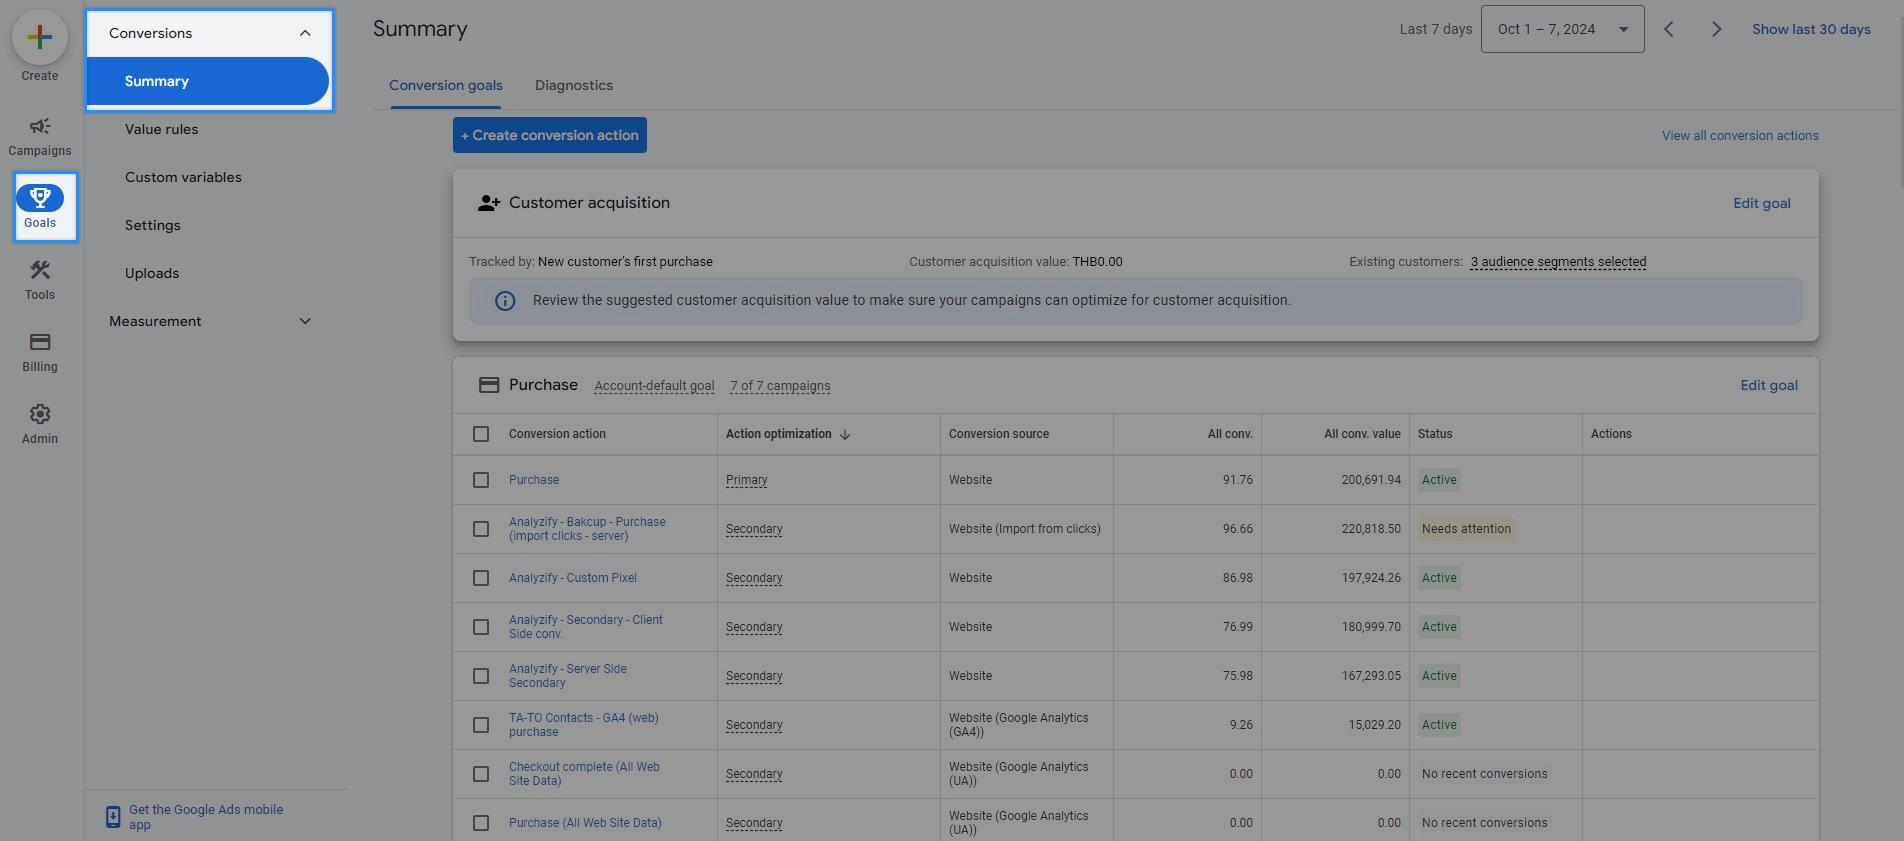Viewport: 1904px width, 841px height.
Task: Open the Oct 1 – 7, 2024 date dropdown
Action: (x=1562, y=29)
